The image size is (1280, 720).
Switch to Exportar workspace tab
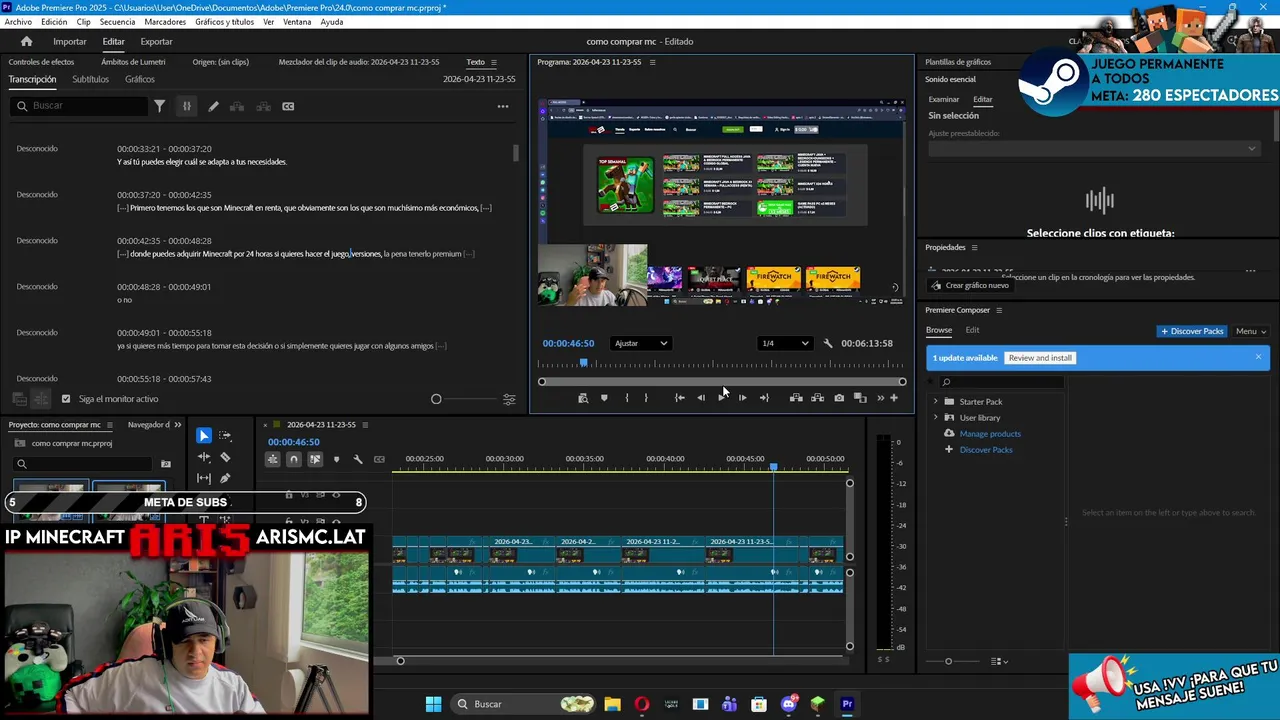156,41
